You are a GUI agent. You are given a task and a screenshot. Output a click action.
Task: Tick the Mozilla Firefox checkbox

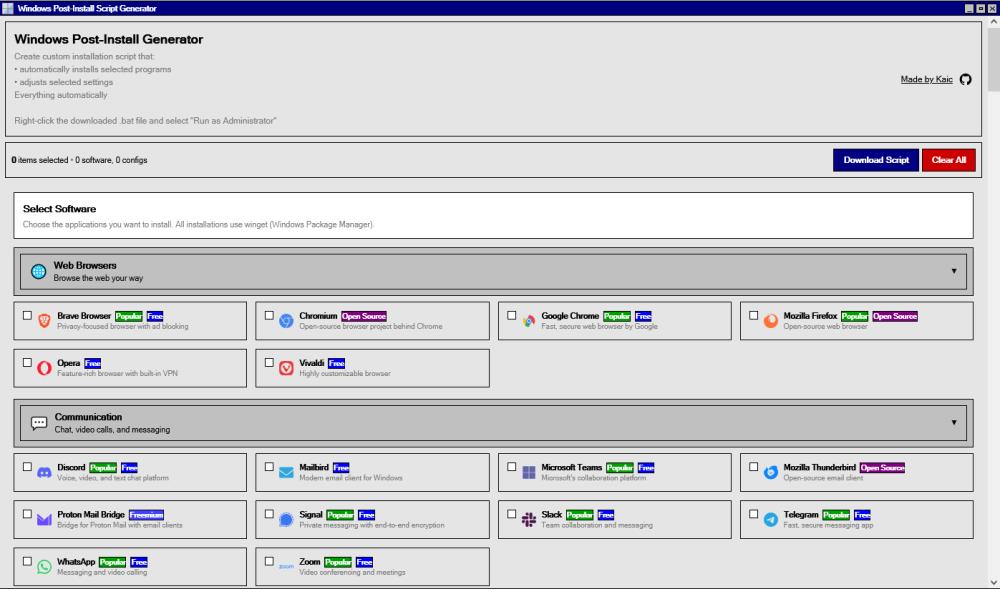[754, 315]
